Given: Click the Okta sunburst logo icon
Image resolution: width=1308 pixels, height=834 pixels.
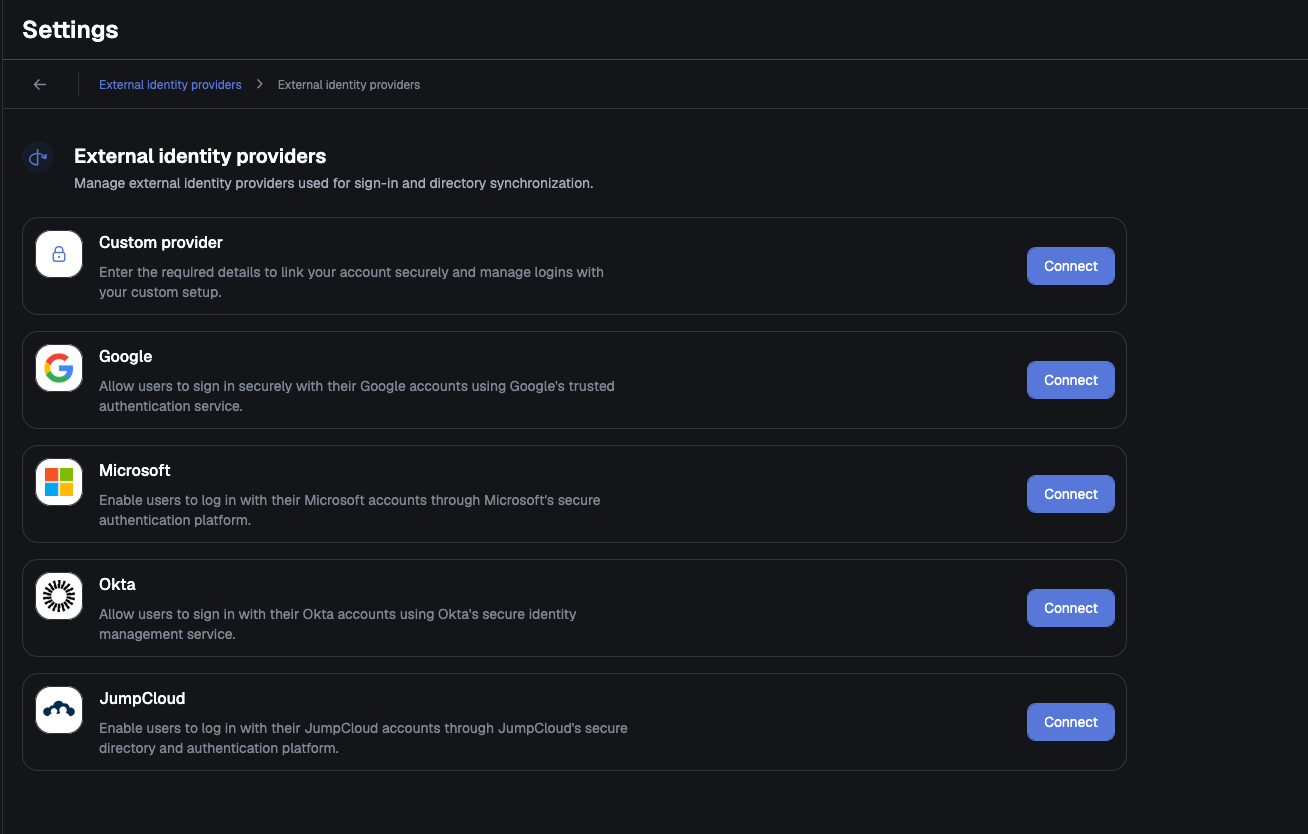Looking at the screenshot, I should (59, 596).
